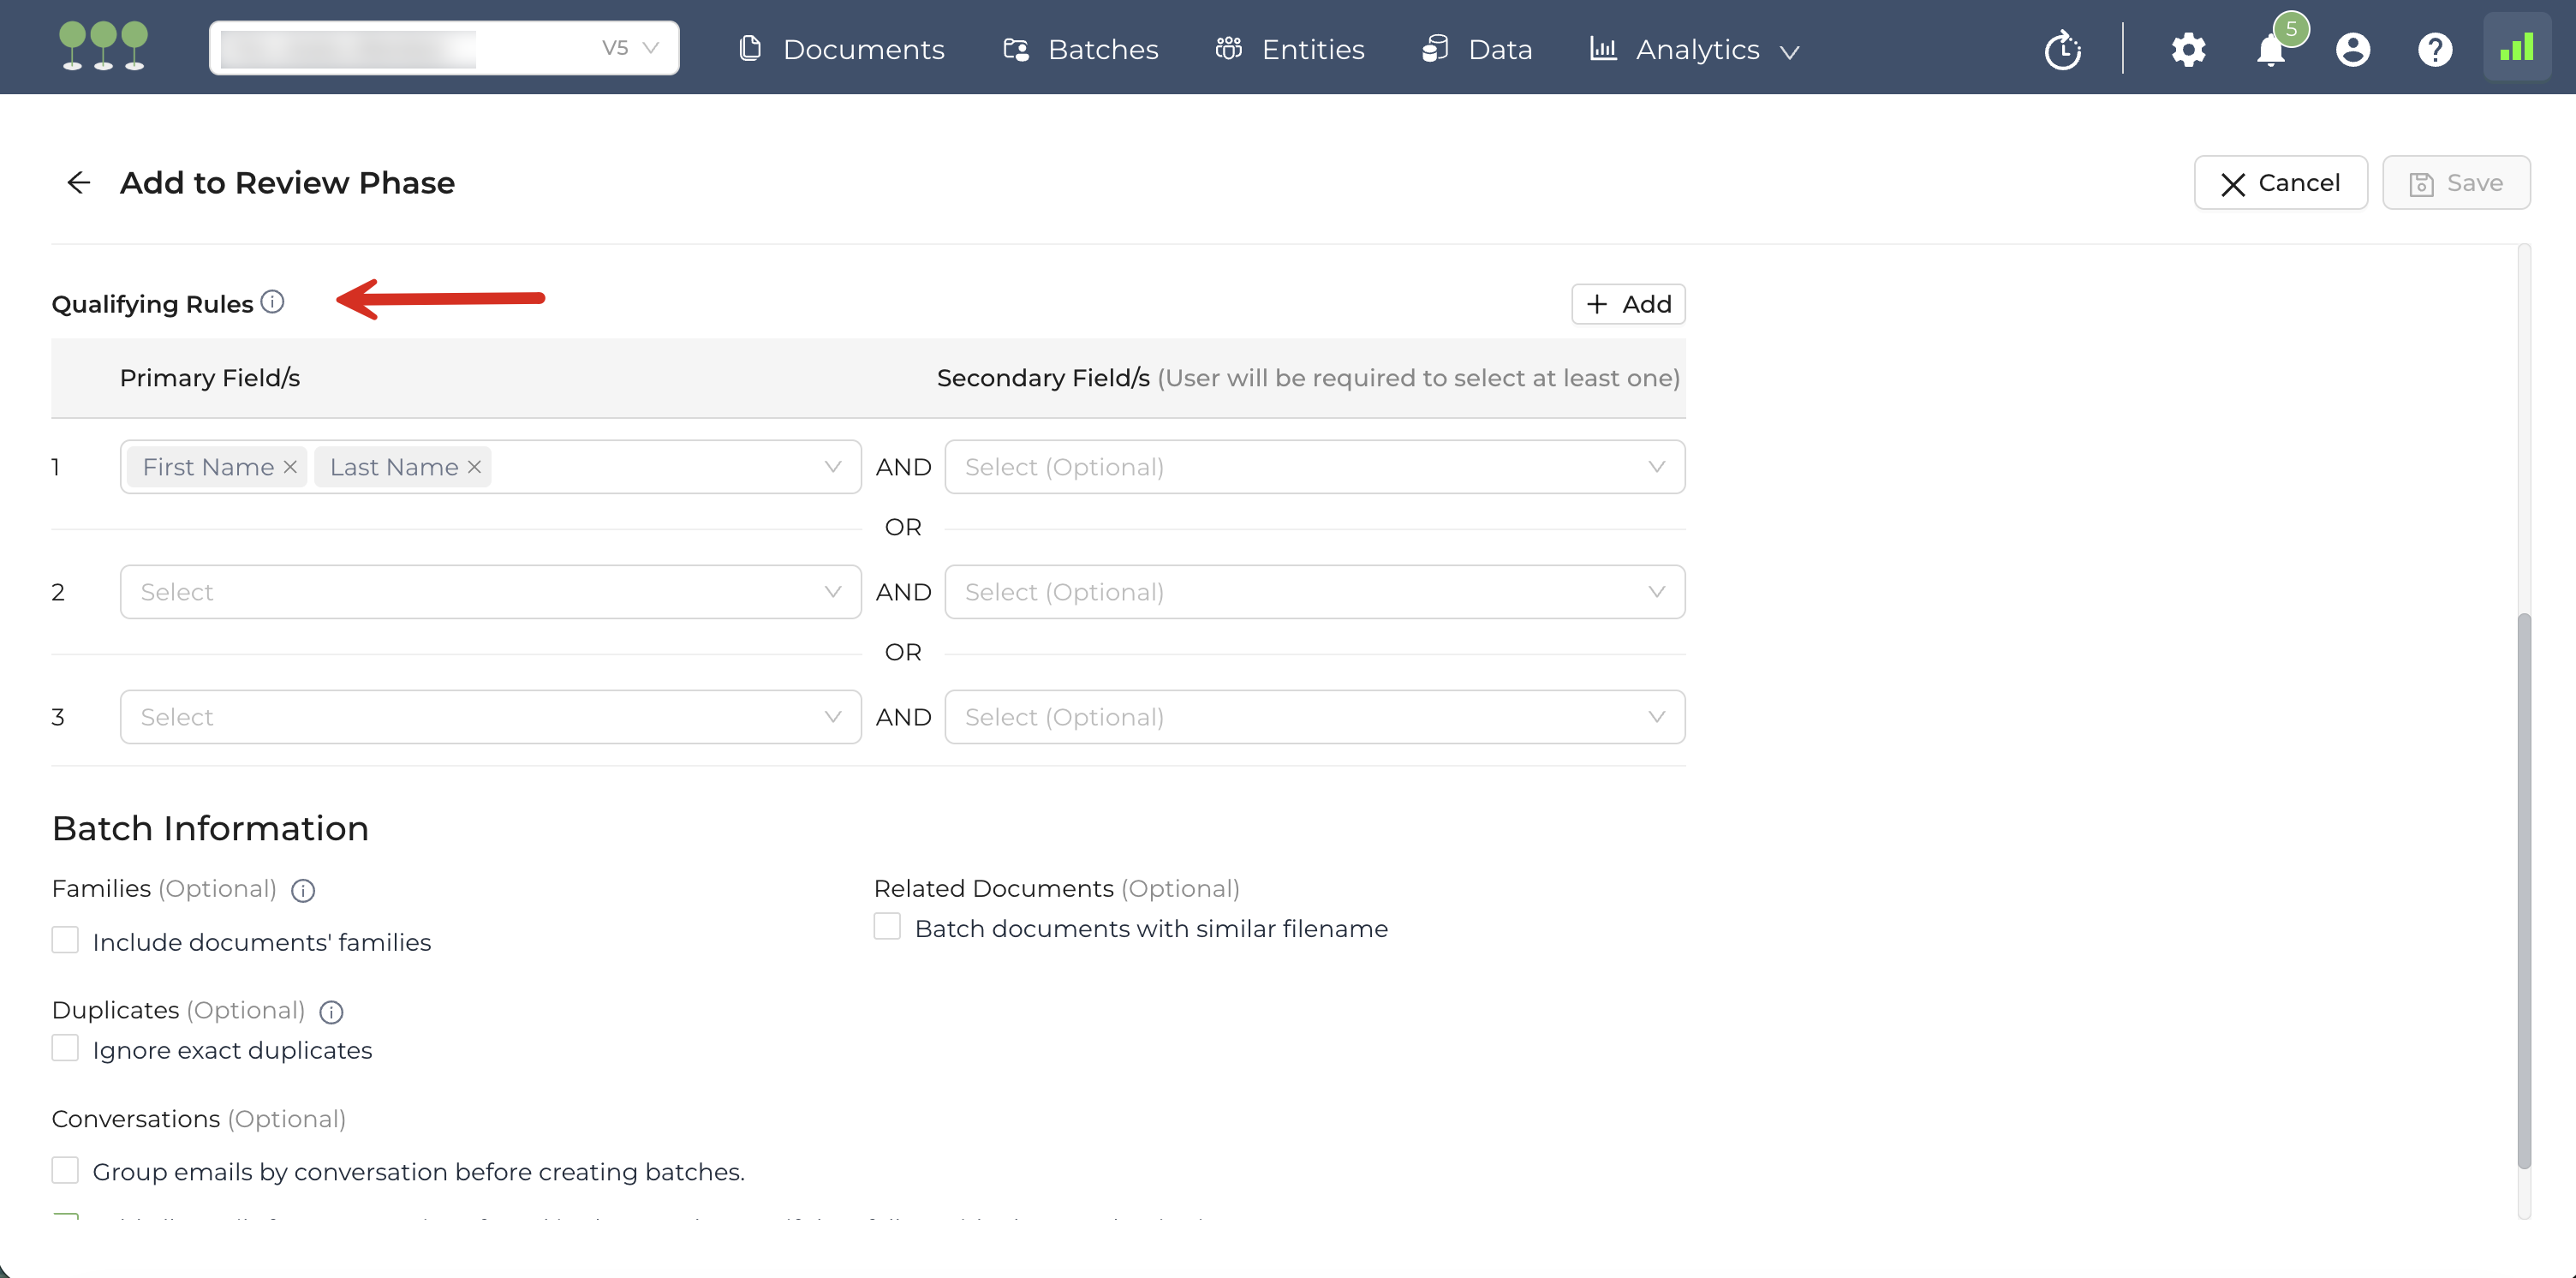The width and height of the screenshot is (2576, 1278).
Task: Click the Qualifying Rules info icon
Action: [272, 302]
